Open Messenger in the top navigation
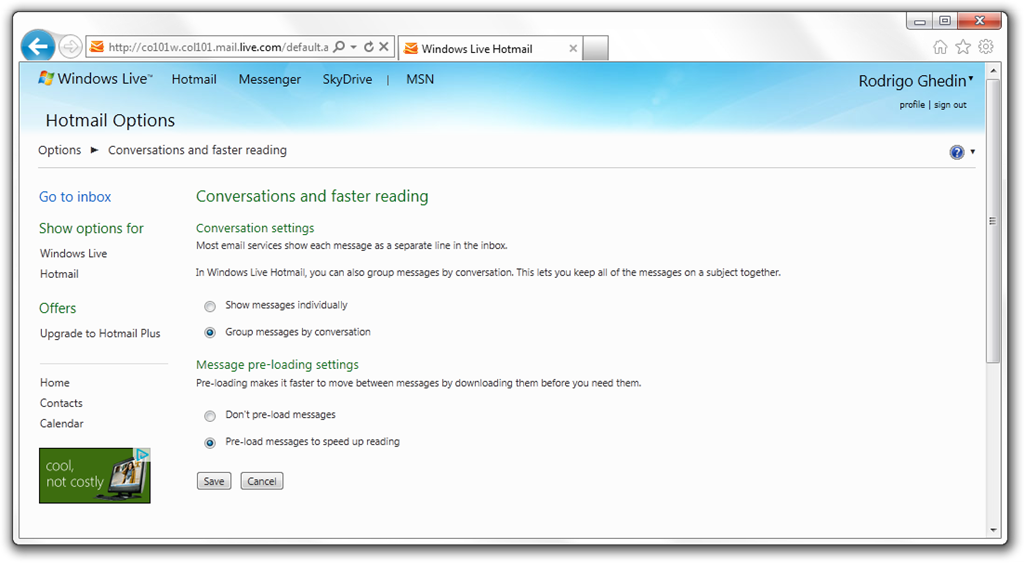The height and width of the screenshot is (563, 1024). [270, 79]
